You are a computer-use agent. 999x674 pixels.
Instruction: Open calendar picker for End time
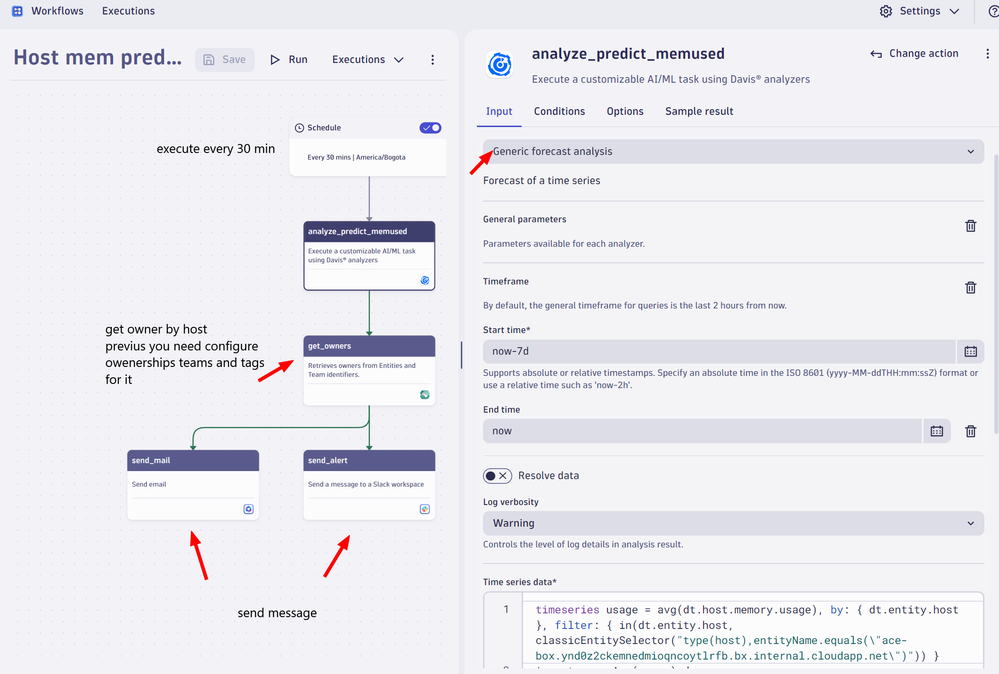(x=936, y=431)
